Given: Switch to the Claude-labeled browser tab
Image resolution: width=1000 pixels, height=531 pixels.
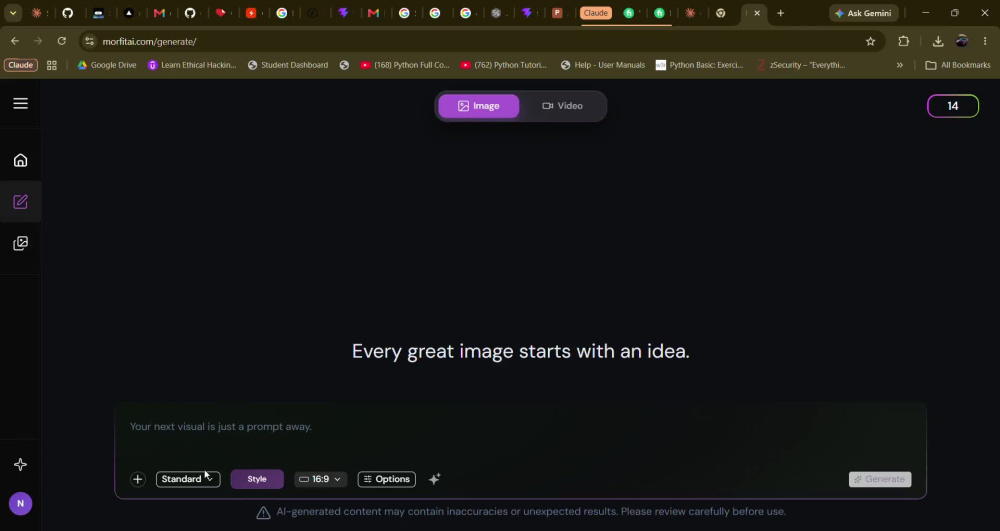Looking at the screenshot, I should 596,13.
